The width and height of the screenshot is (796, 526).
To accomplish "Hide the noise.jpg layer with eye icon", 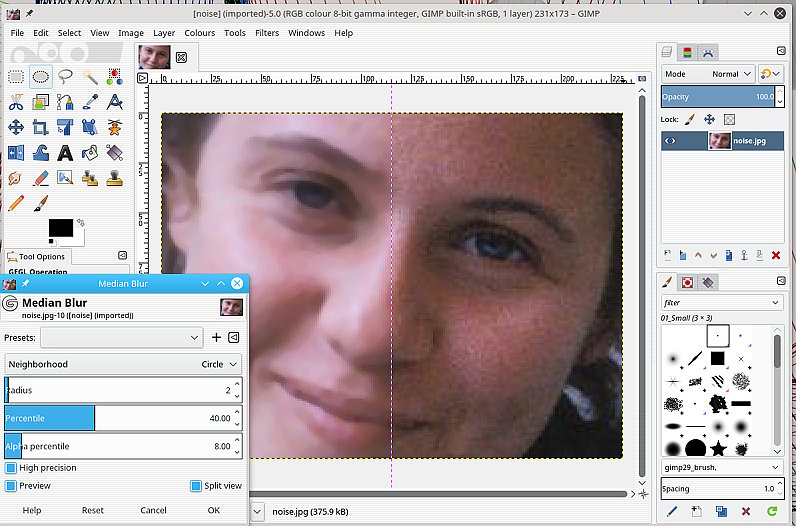I will pyautogui.click(x=671, y=141).
